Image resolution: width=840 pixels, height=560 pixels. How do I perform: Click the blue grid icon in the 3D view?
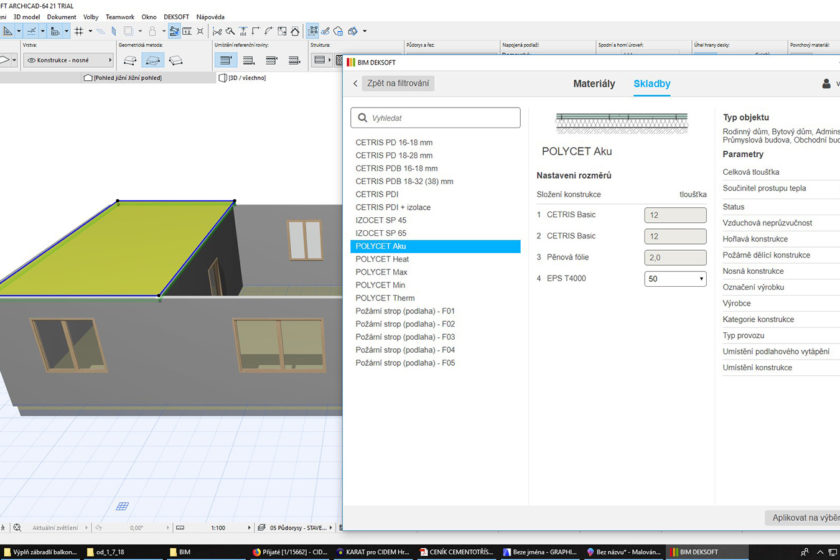(122, 506)
